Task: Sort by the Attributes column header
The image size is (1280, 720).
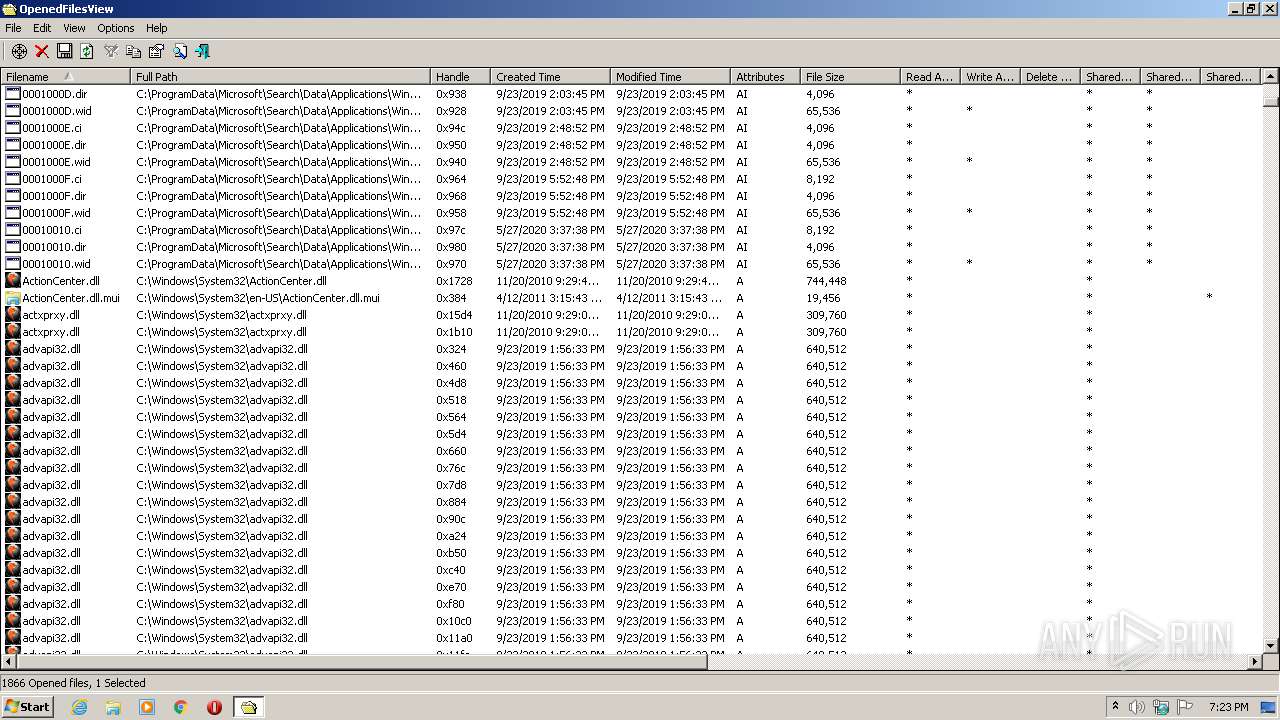Action: pos(765,76)
